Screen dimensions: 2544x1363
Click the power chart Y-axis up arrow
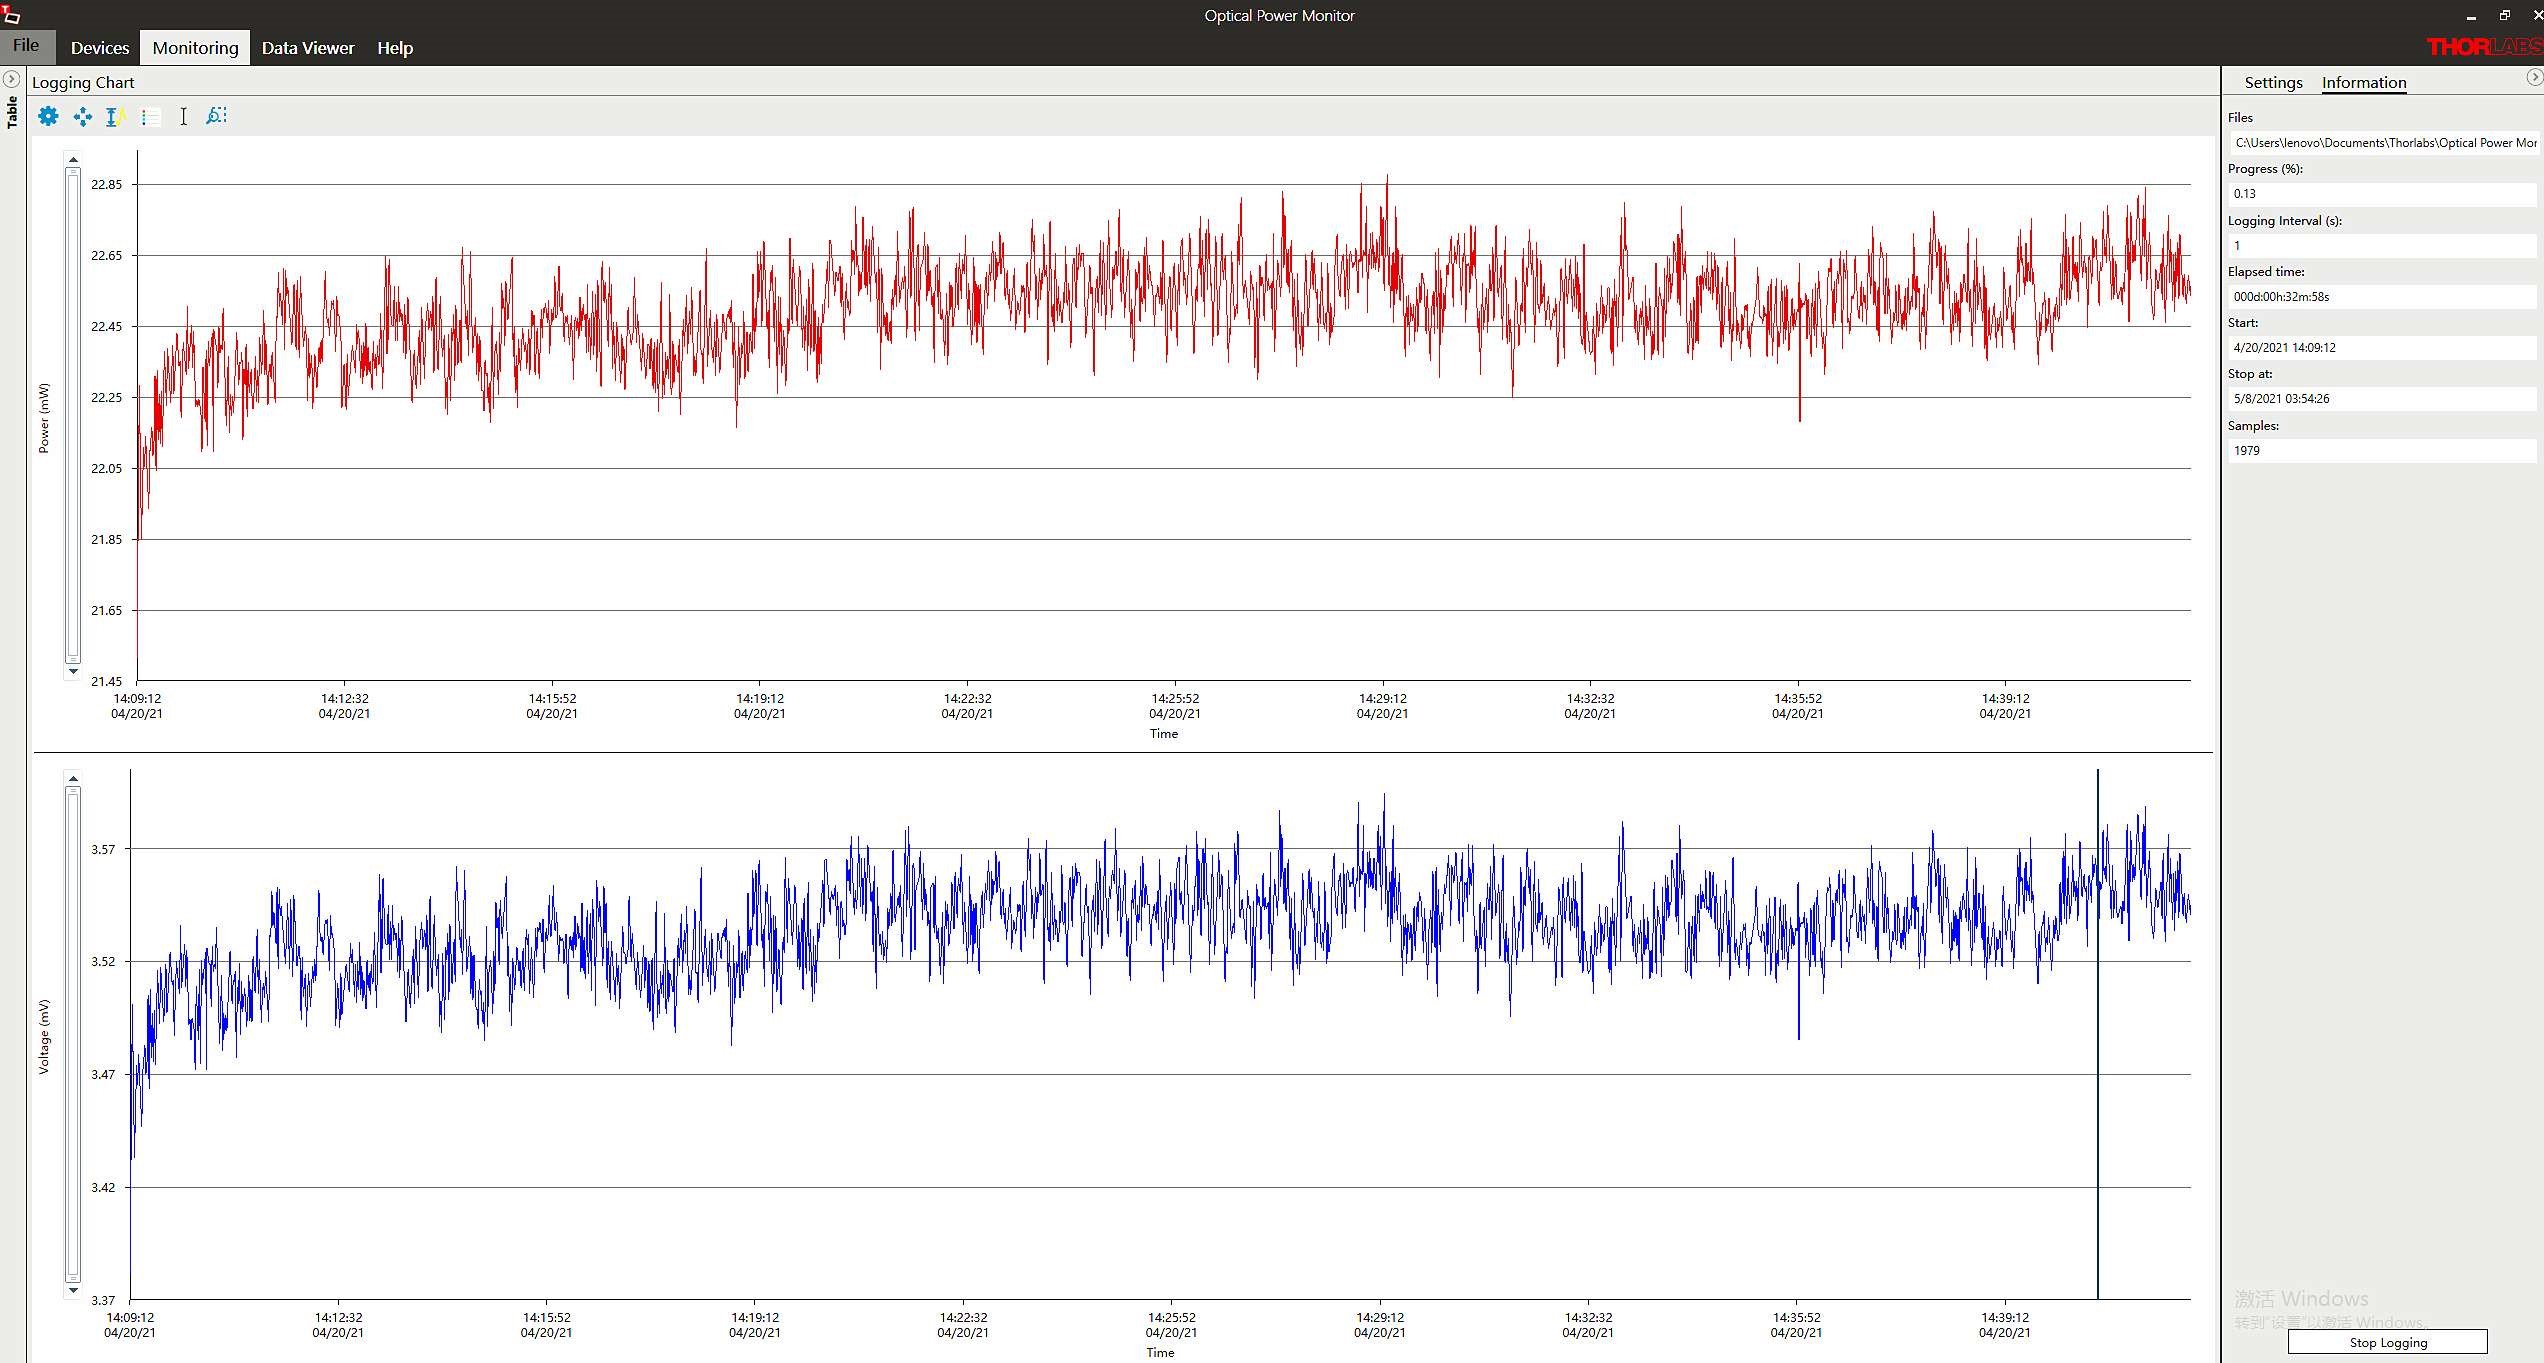[x=73, y=160]
